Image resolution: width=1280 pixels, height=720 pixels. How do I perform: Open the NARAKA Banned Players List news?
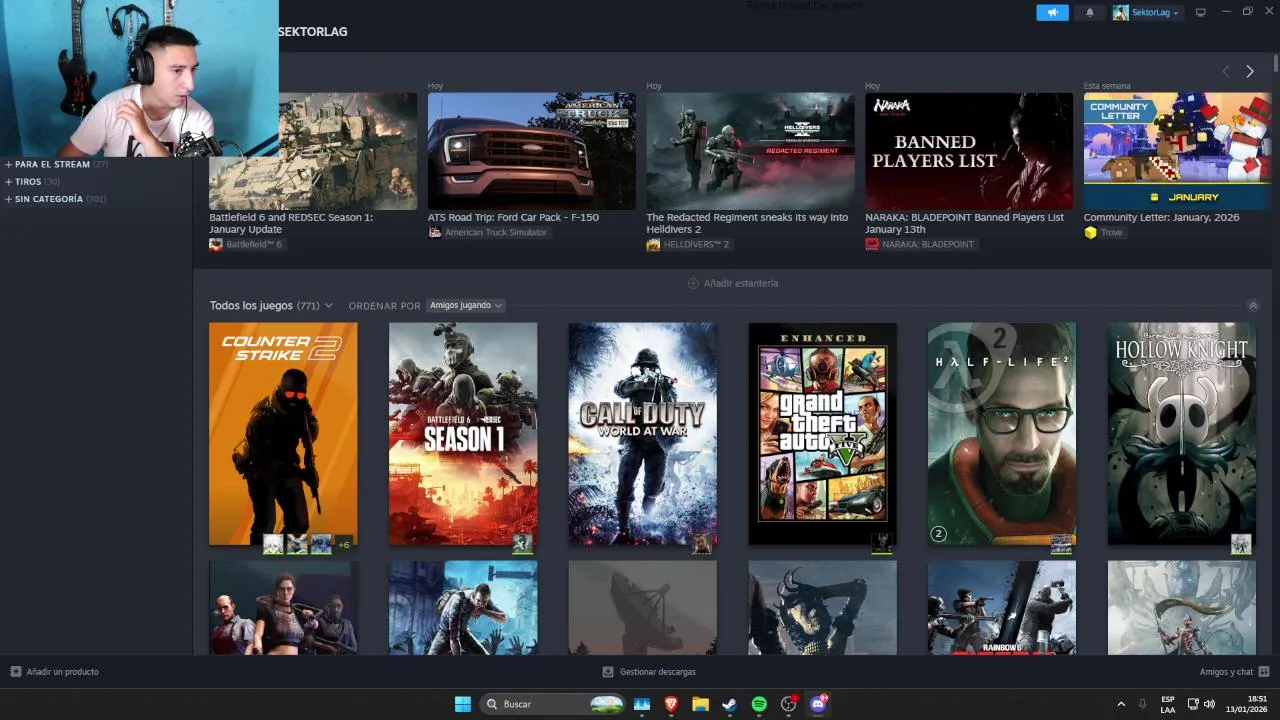(969, 151)
